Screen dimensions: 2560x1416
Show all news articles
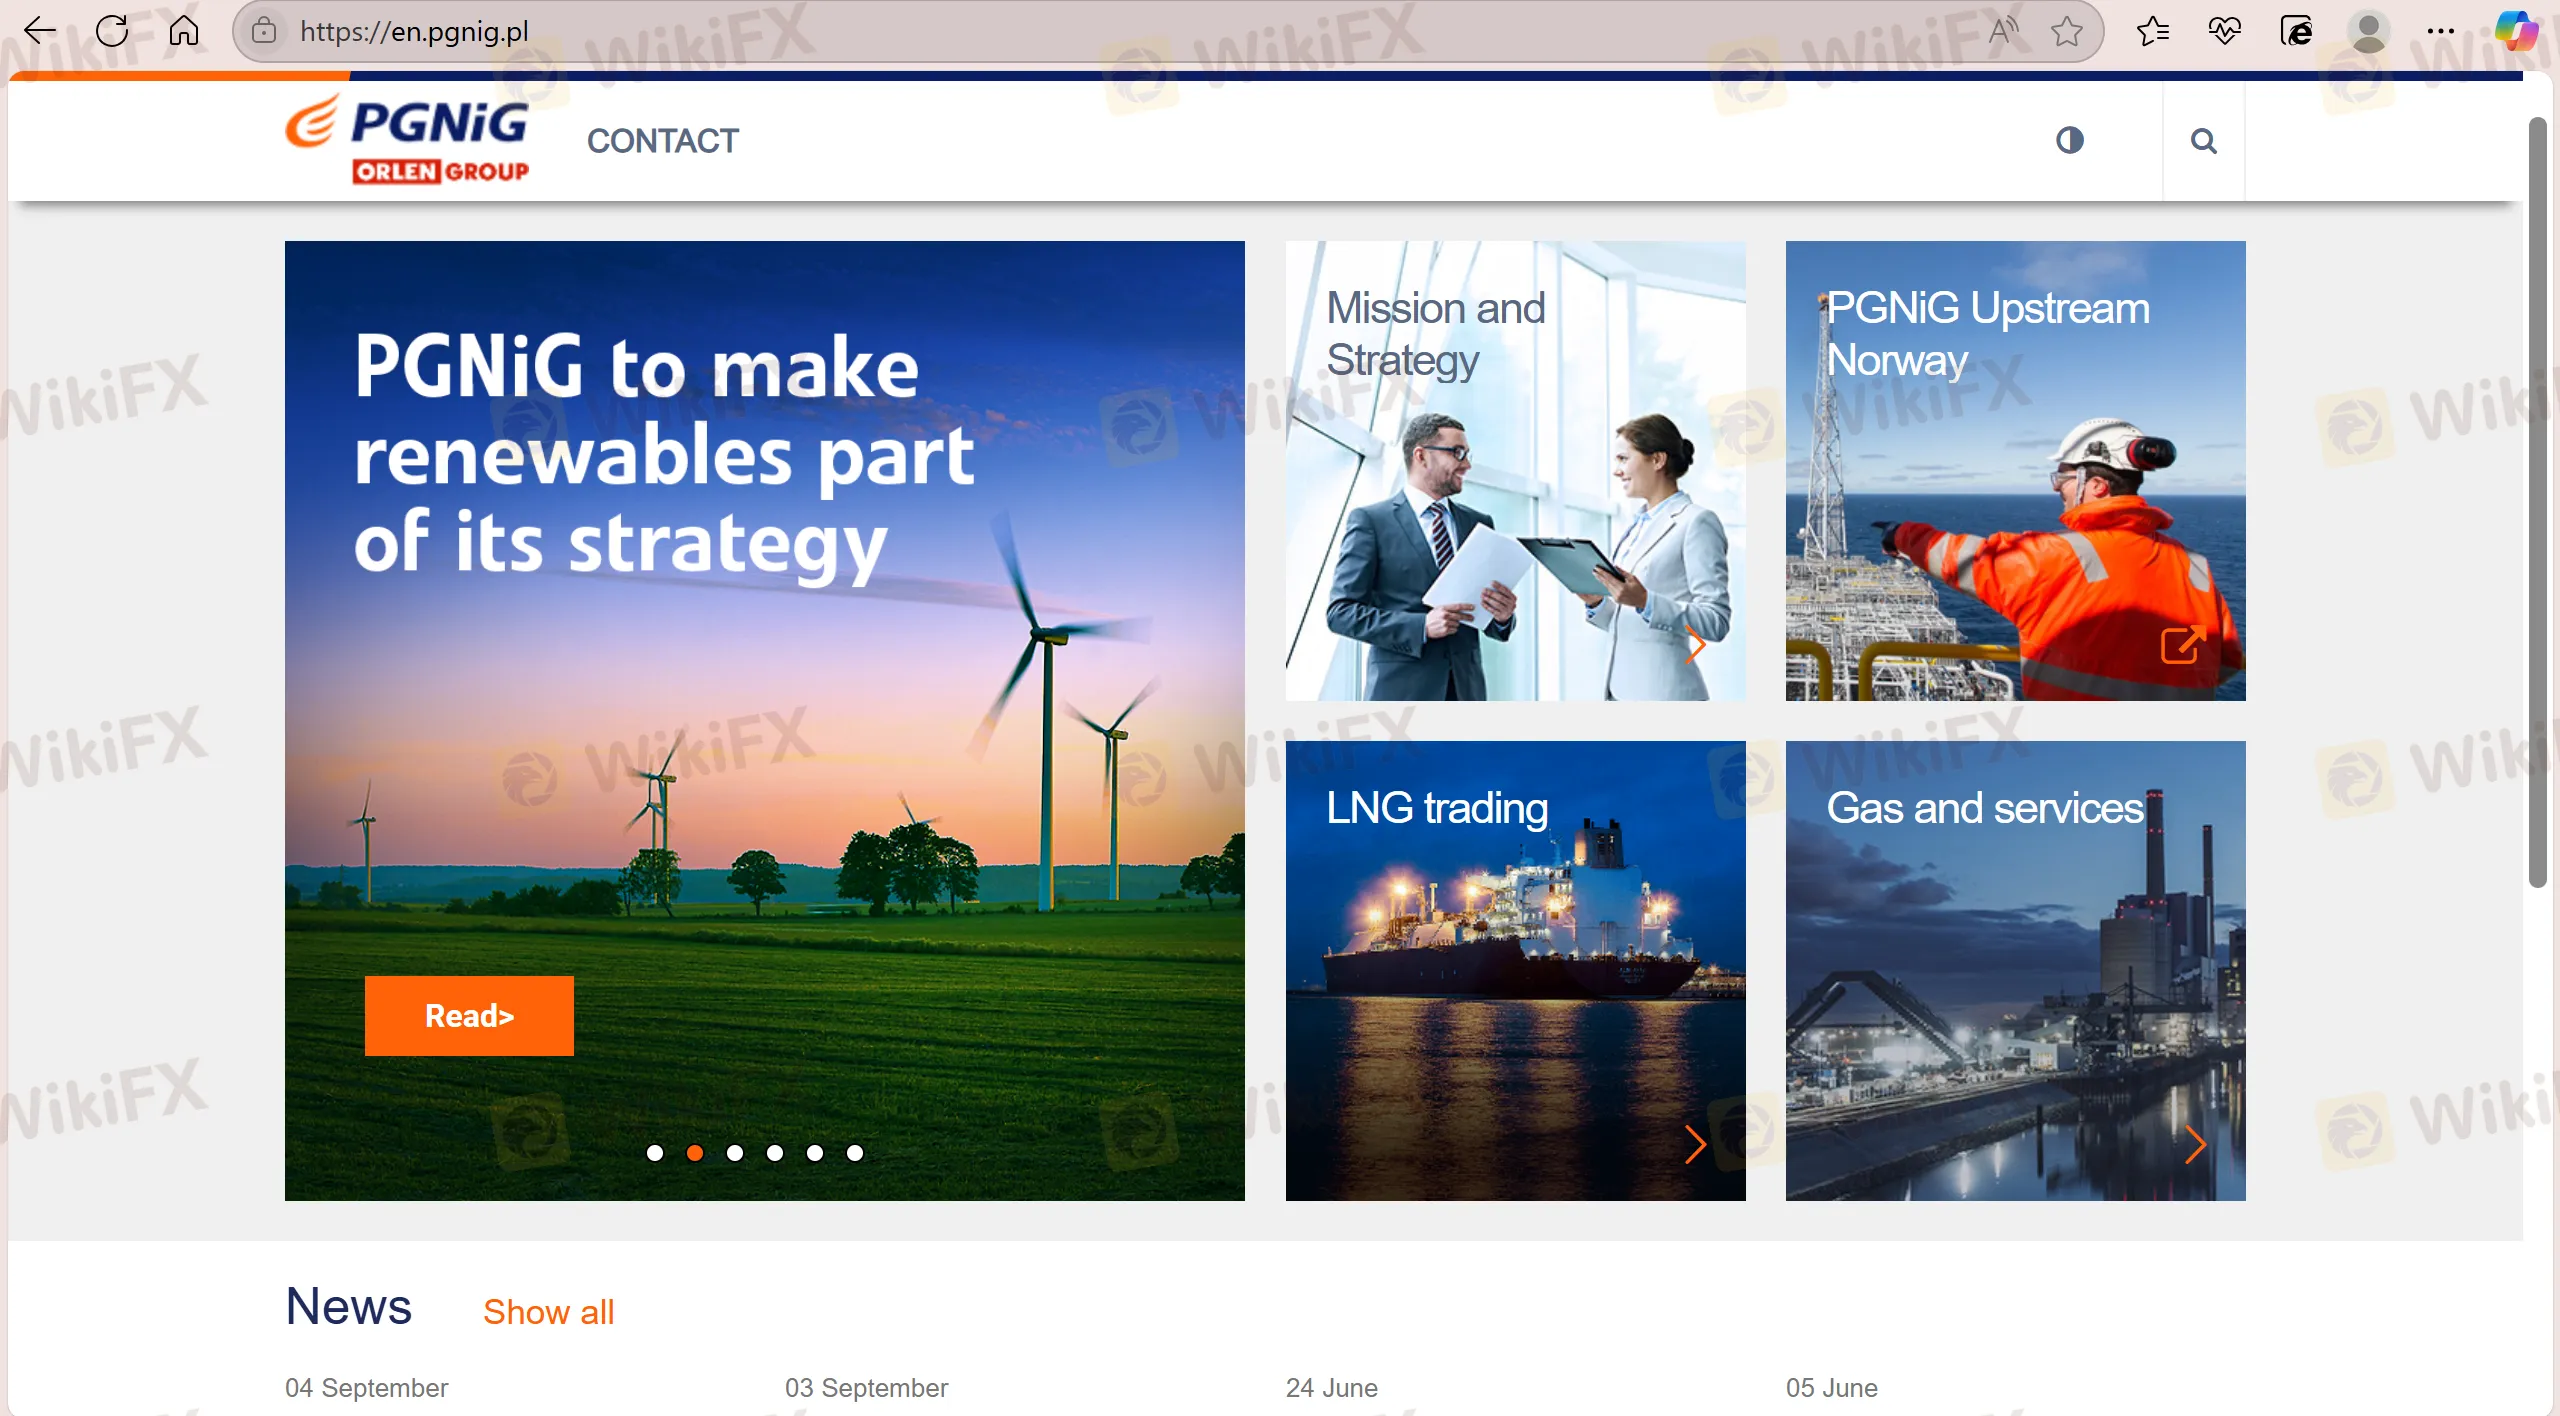(548, 1311)
